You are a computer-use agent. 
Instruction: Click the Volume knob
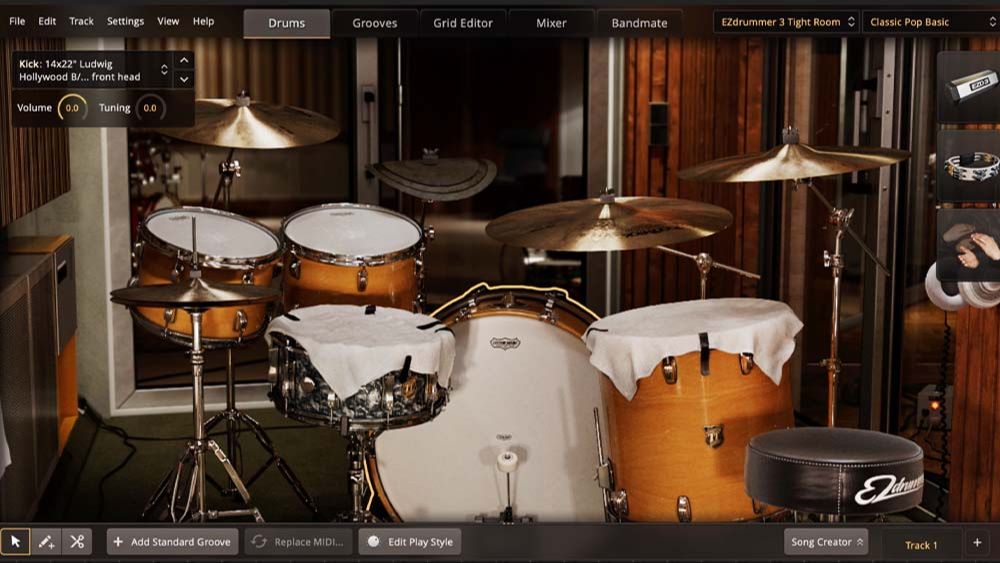coord(73,108)
